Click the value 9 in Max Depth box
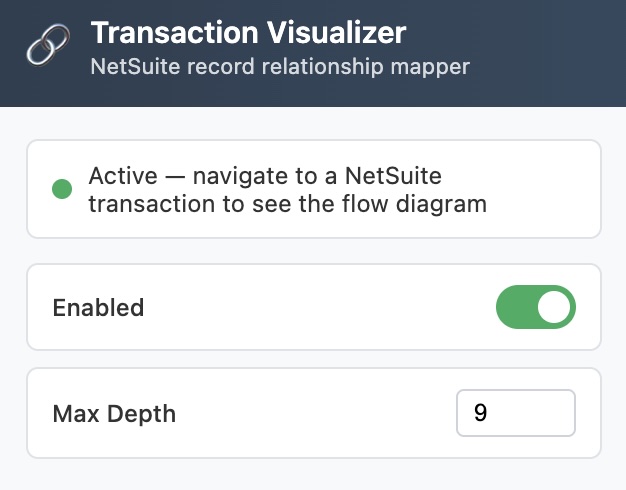The image size is (626, 490). 480,413
